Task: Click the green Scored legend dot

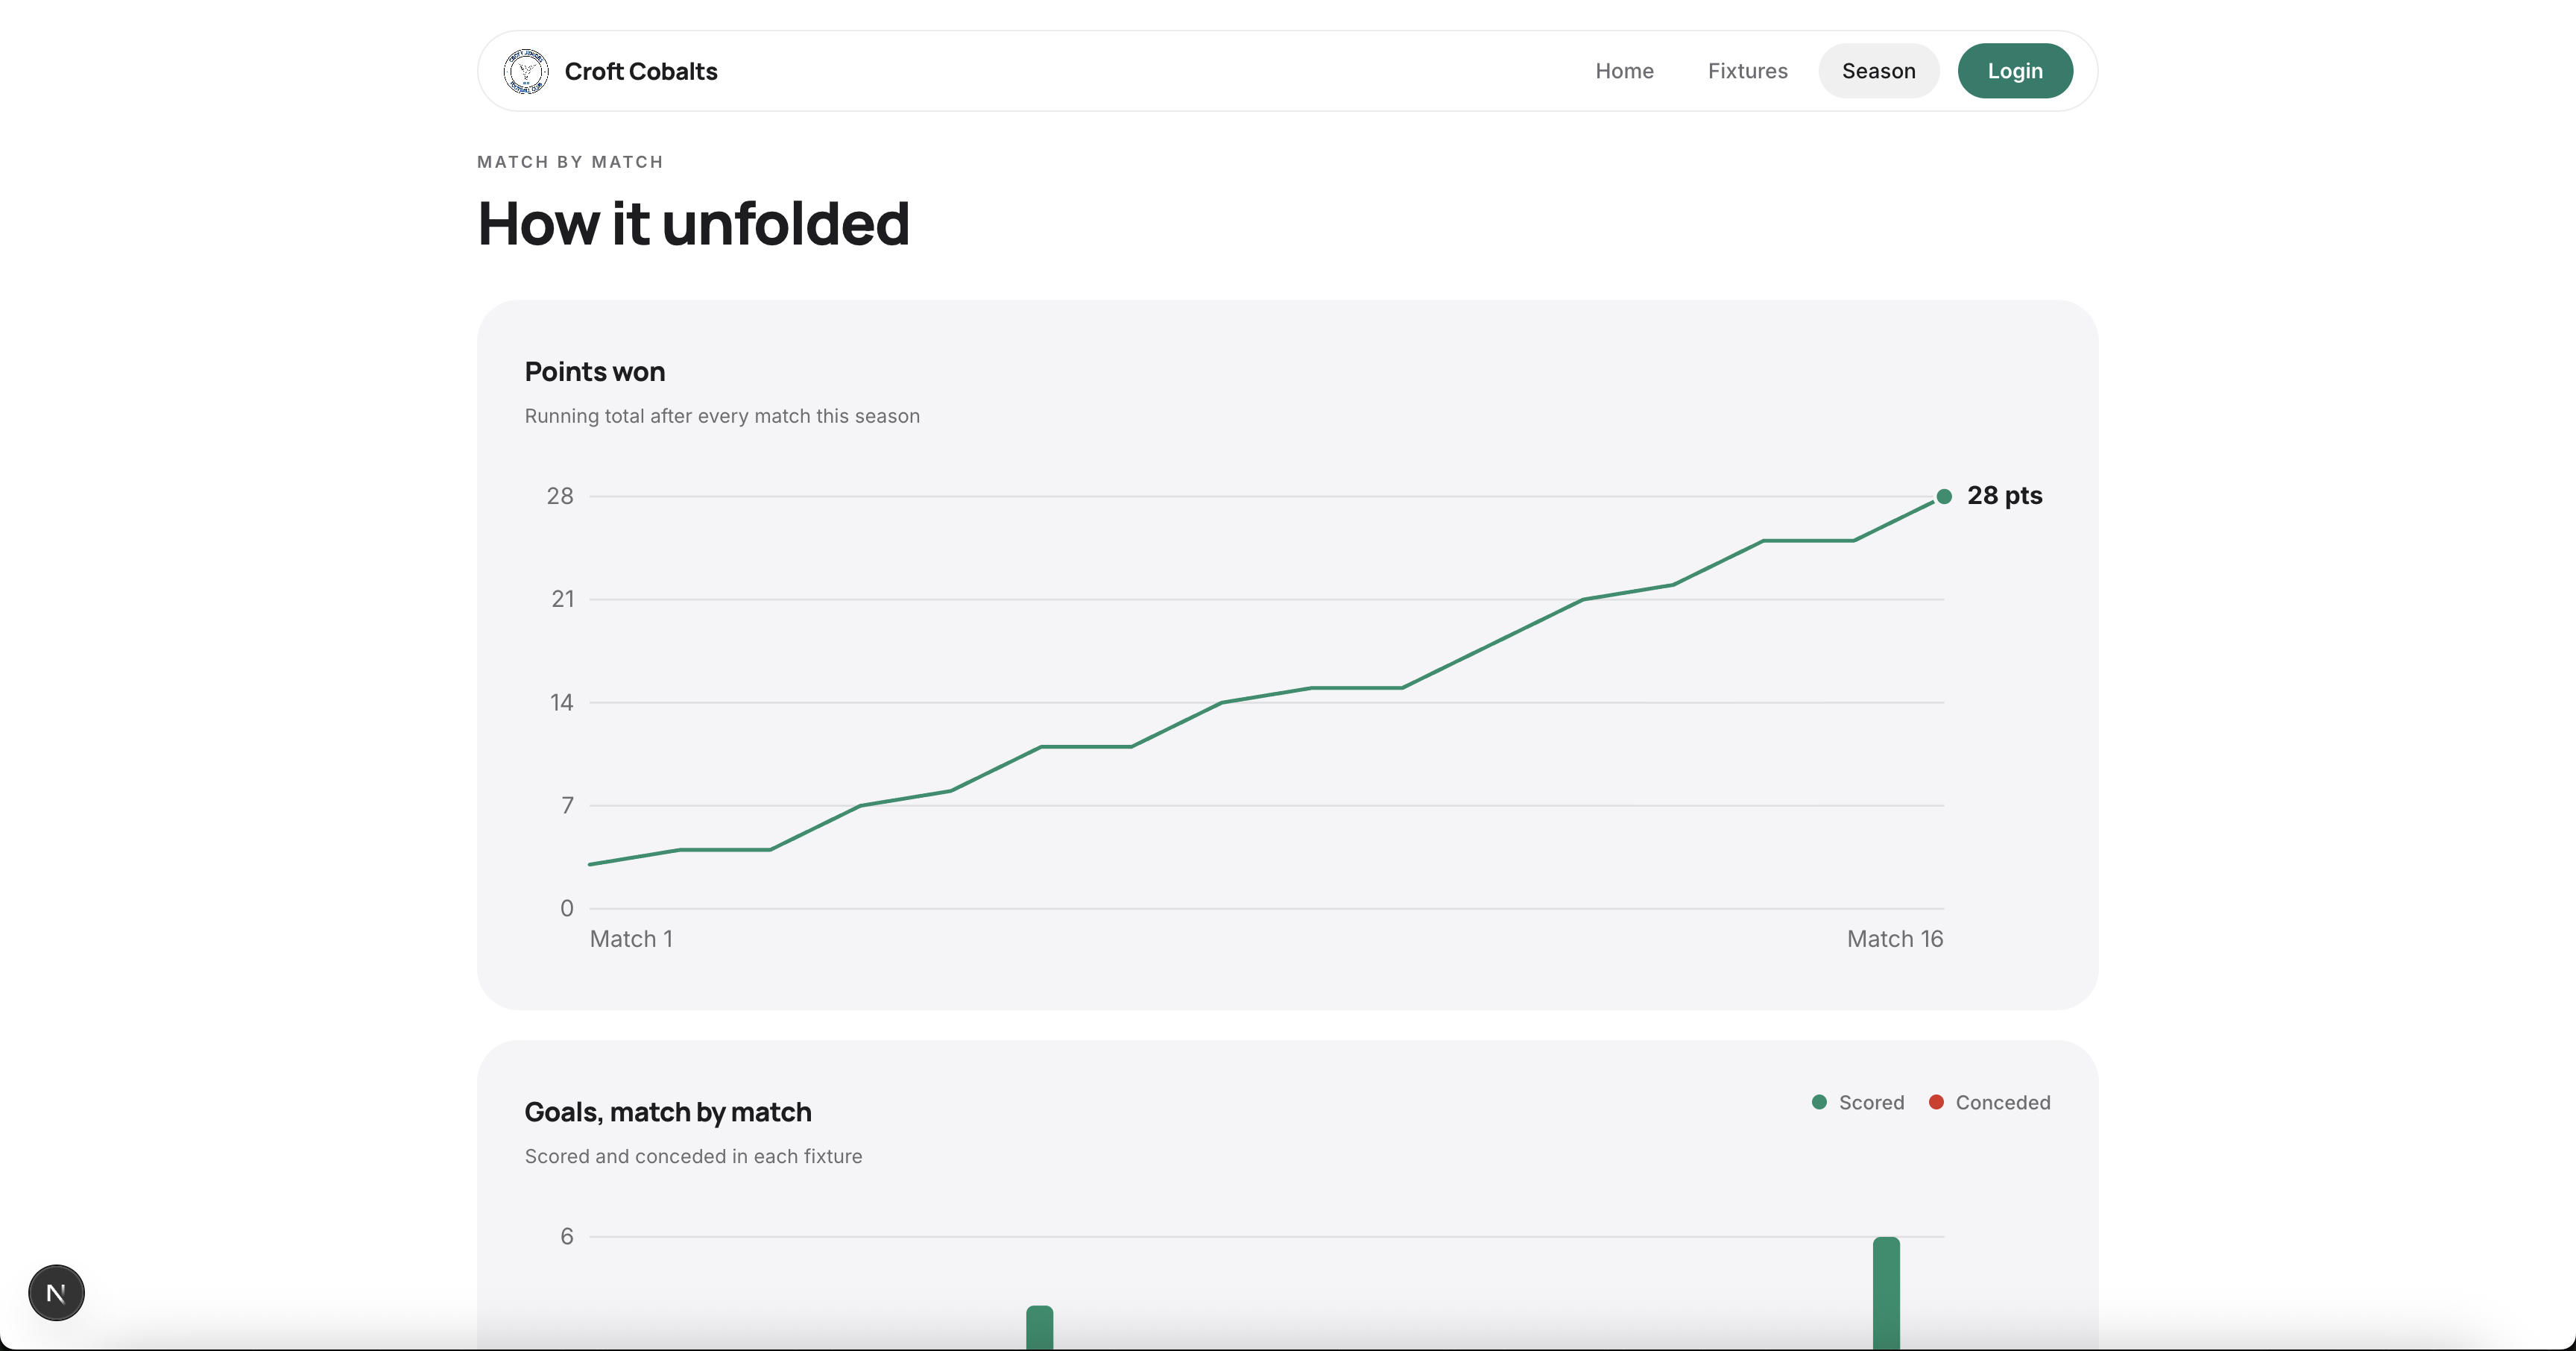Action: click(x=1819, y=1102)
